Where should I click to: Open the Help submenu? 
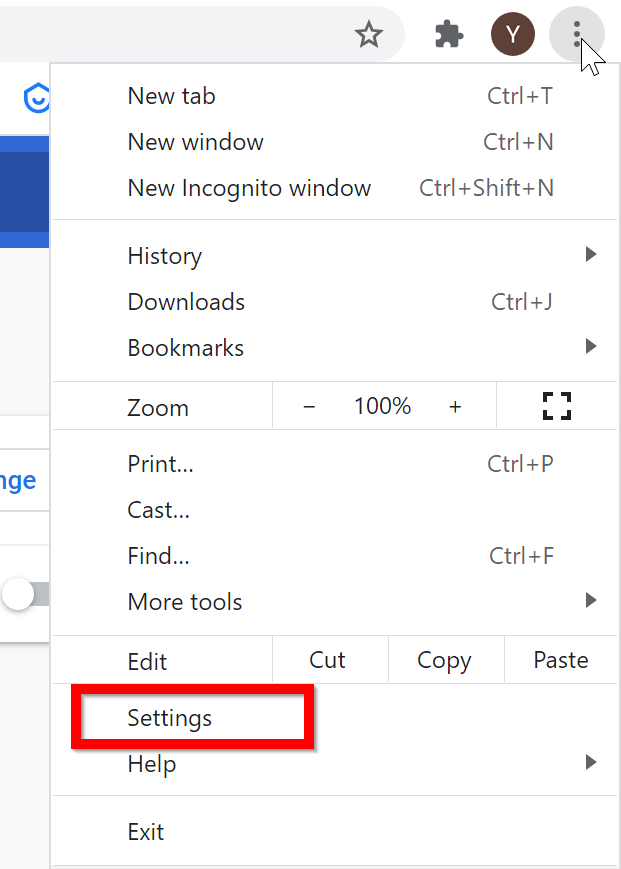590,764
